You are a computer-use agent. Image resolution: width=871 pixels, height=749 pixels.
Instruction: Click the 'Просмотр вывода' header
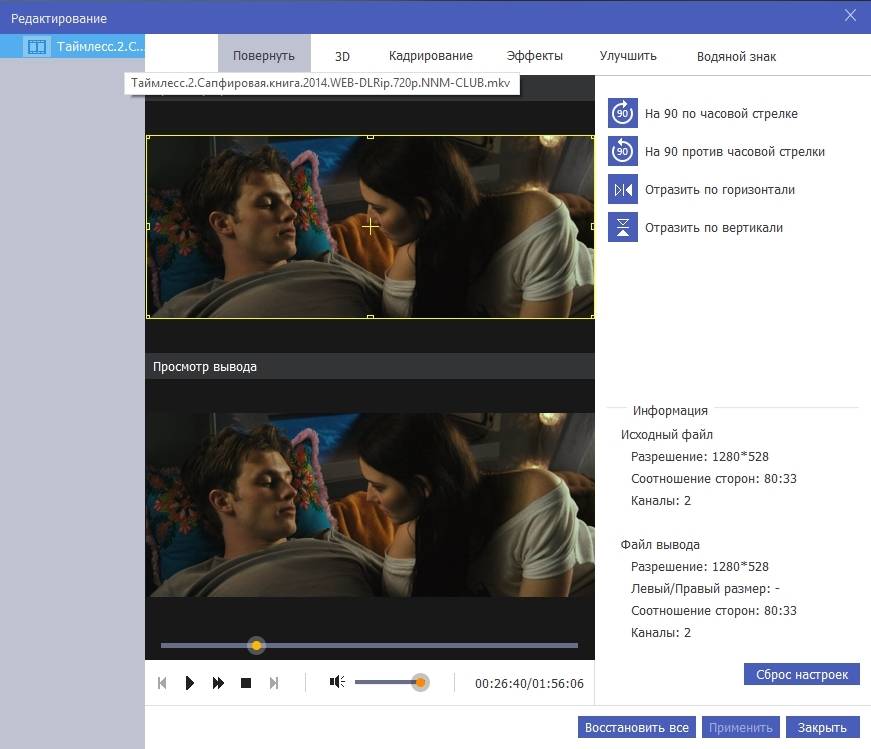369,367
